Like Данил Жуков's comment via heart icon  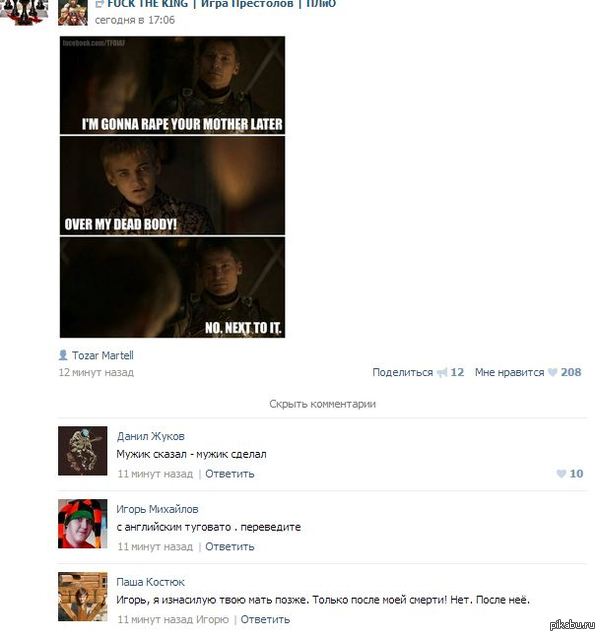(x=561, y=473)
